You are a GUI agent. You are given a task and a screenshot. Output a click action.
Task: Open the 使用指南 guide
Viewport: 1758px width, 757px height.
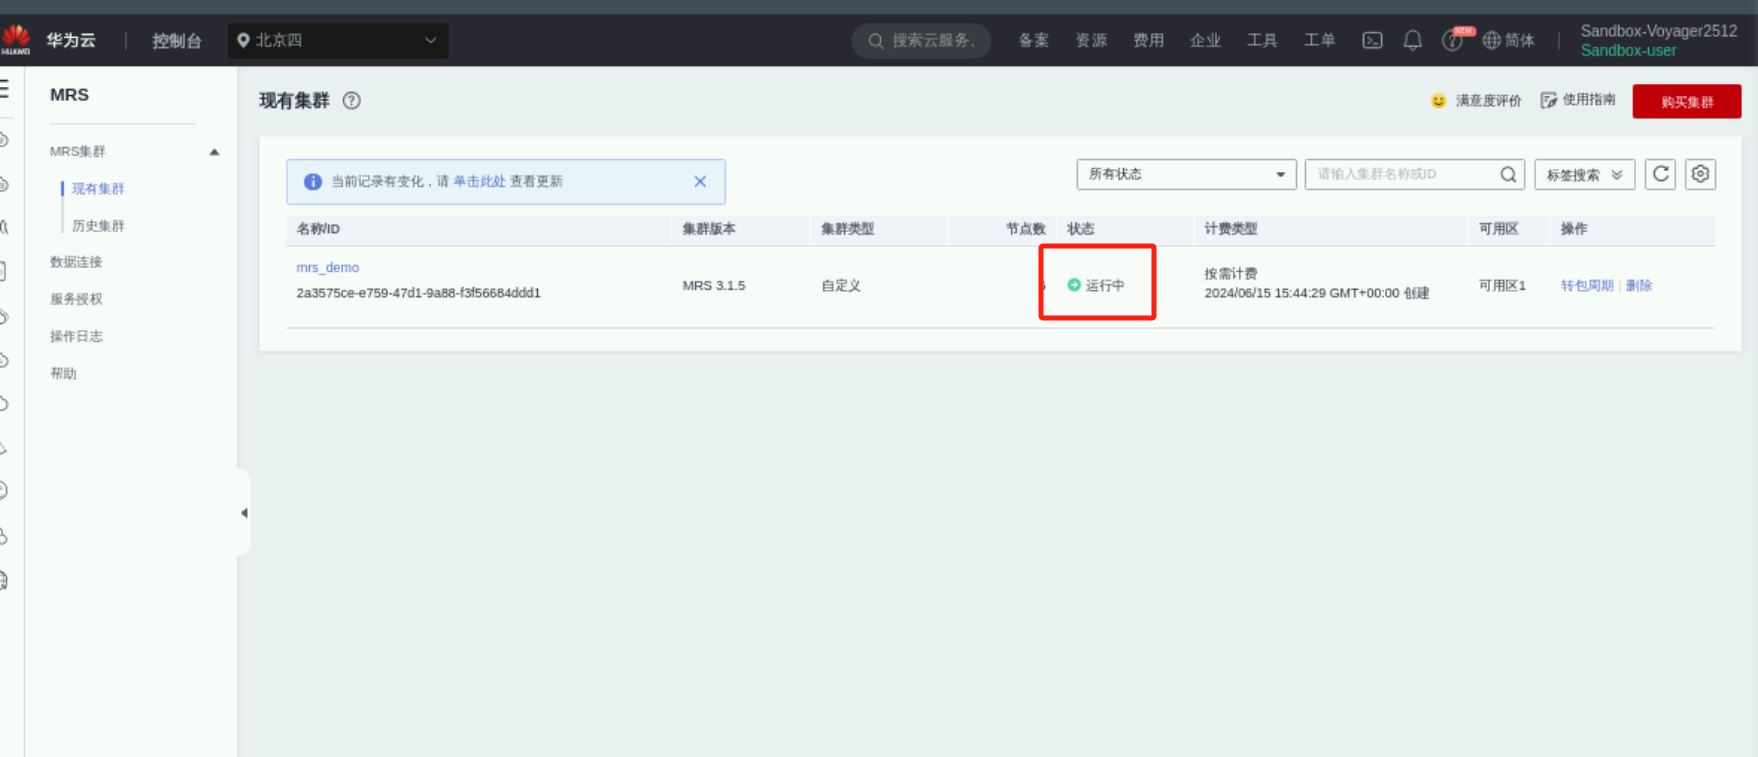(x=1578, y=100)
